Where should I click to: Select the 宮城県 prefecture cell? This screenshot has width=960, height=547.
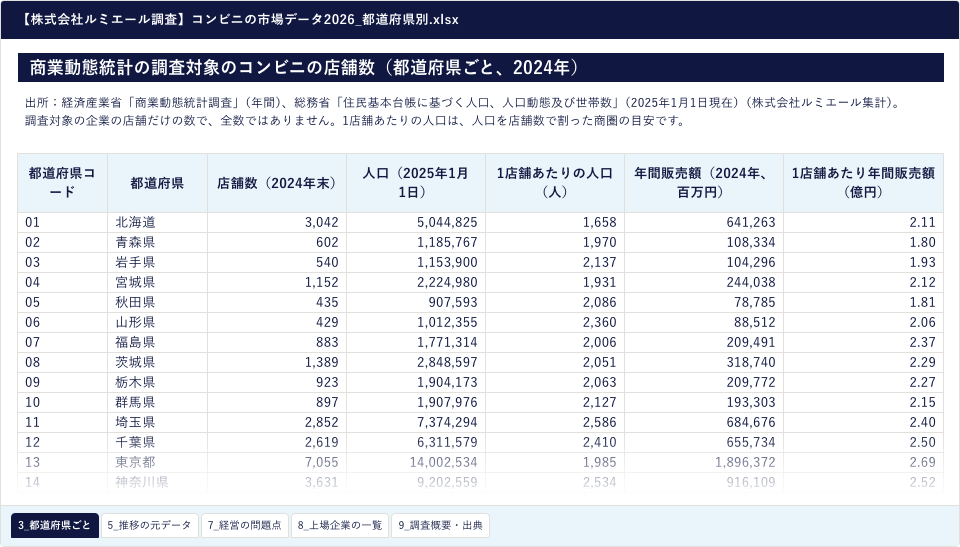[157, 282]
